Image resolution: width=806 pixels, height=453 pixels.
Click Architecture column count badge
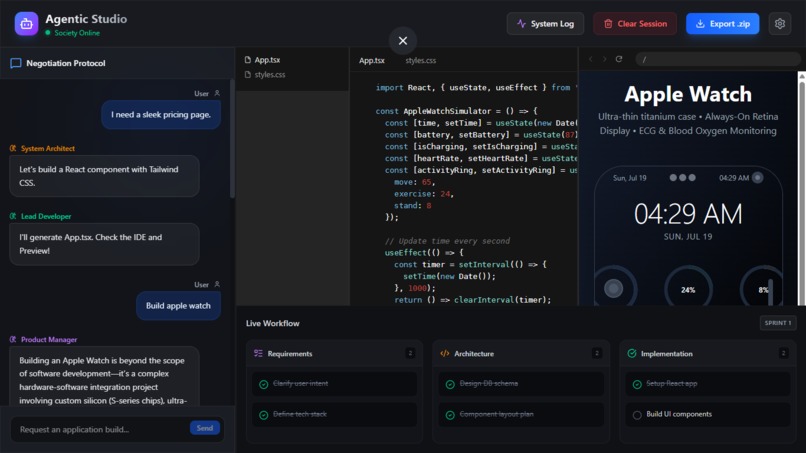point(597,353)
